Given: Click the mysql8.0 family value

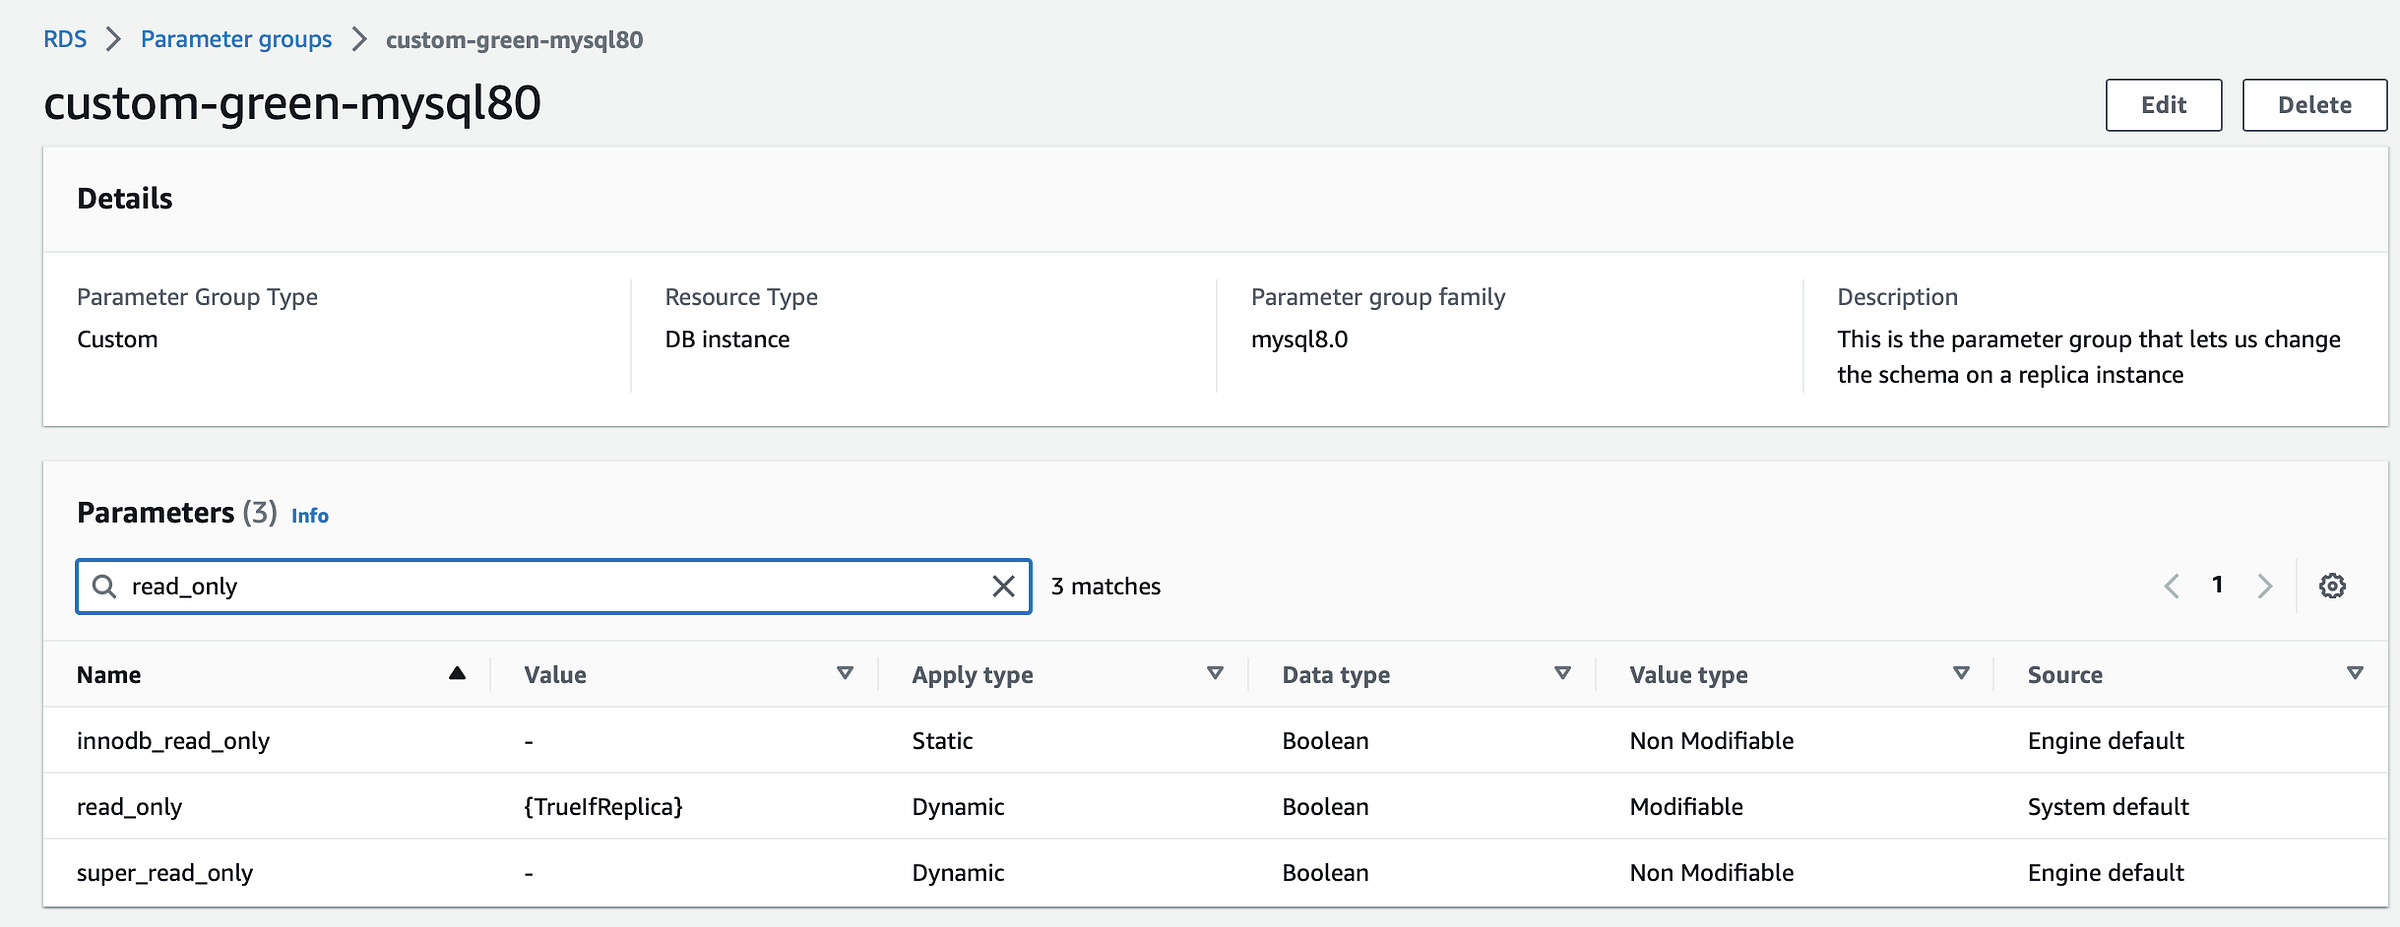Looking at the screenshot, I should [x=1299, y=340].
